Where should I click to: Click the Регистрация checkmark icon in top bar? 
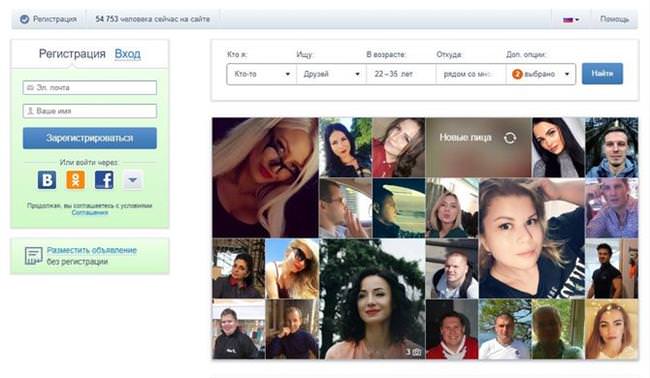(x=24, y=19)
